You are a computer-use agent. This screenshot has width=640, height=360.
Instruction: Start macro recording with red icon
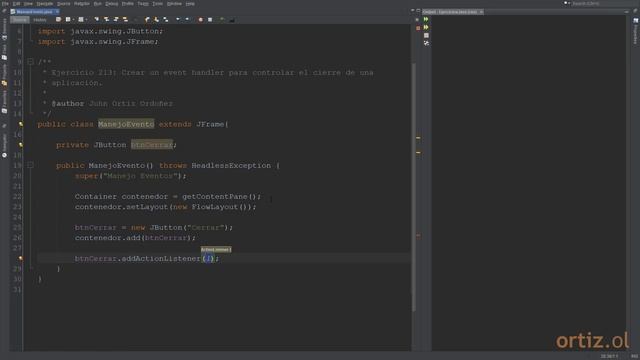[200, 19]
